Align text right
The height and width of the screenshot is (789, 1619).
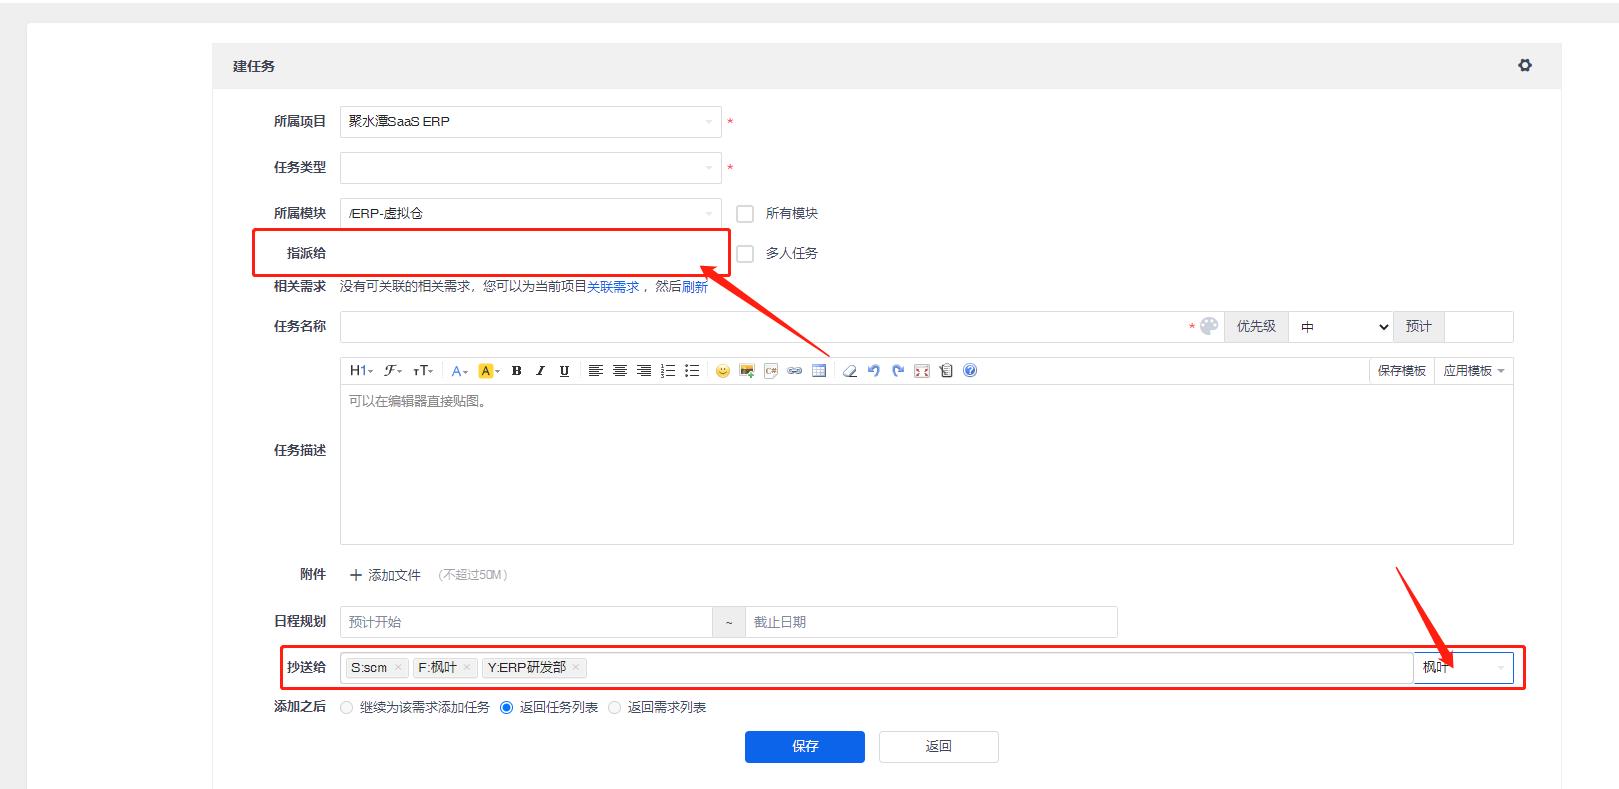[643, 371]
